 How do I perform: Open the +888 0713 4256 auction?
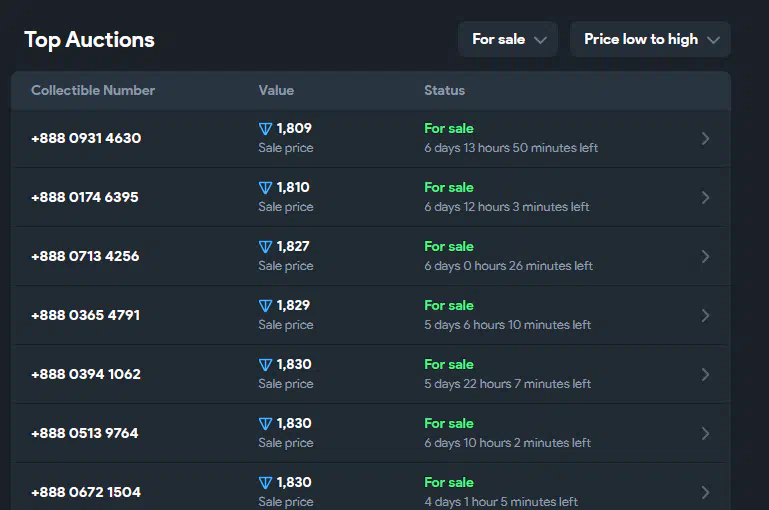tap(85, 256)
